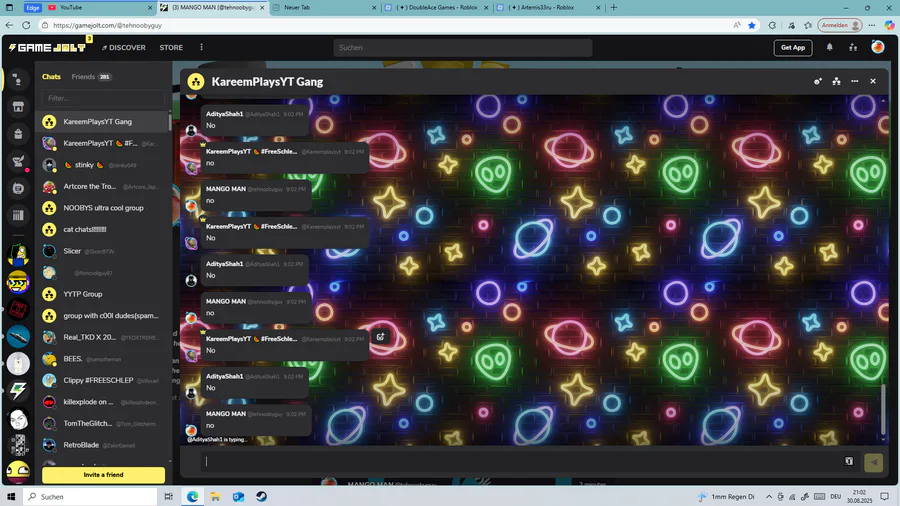Click the chat scrollbar thumb

tap(883, 410)
